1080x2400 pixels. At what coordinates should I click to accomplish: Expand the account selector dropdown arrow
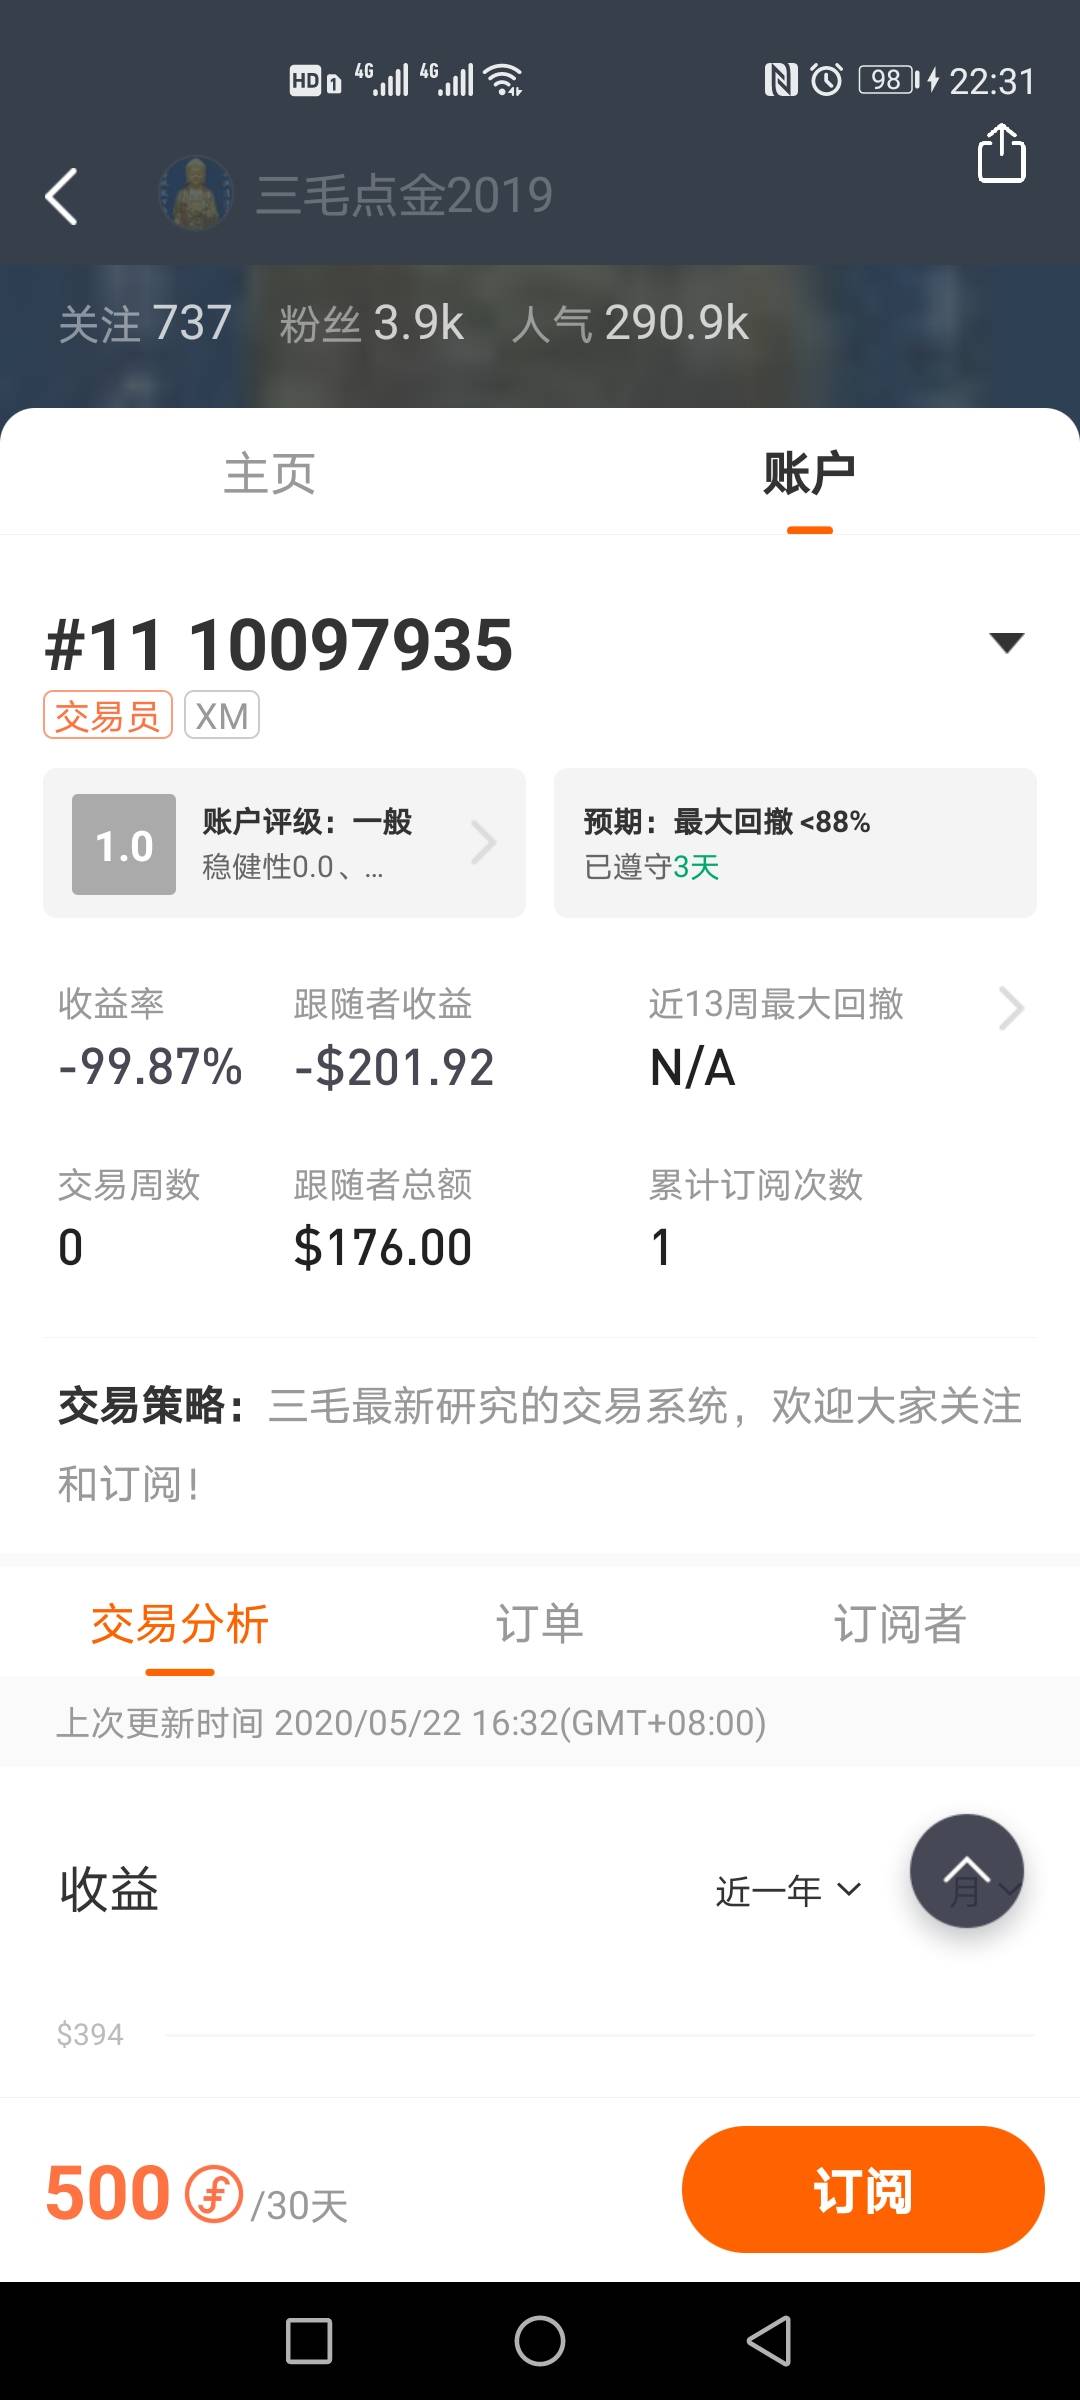(1006, 642)
